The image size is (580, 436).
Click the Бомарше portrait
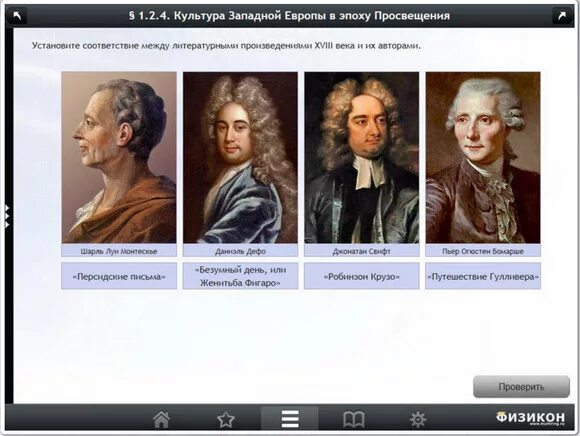point(483,158)
